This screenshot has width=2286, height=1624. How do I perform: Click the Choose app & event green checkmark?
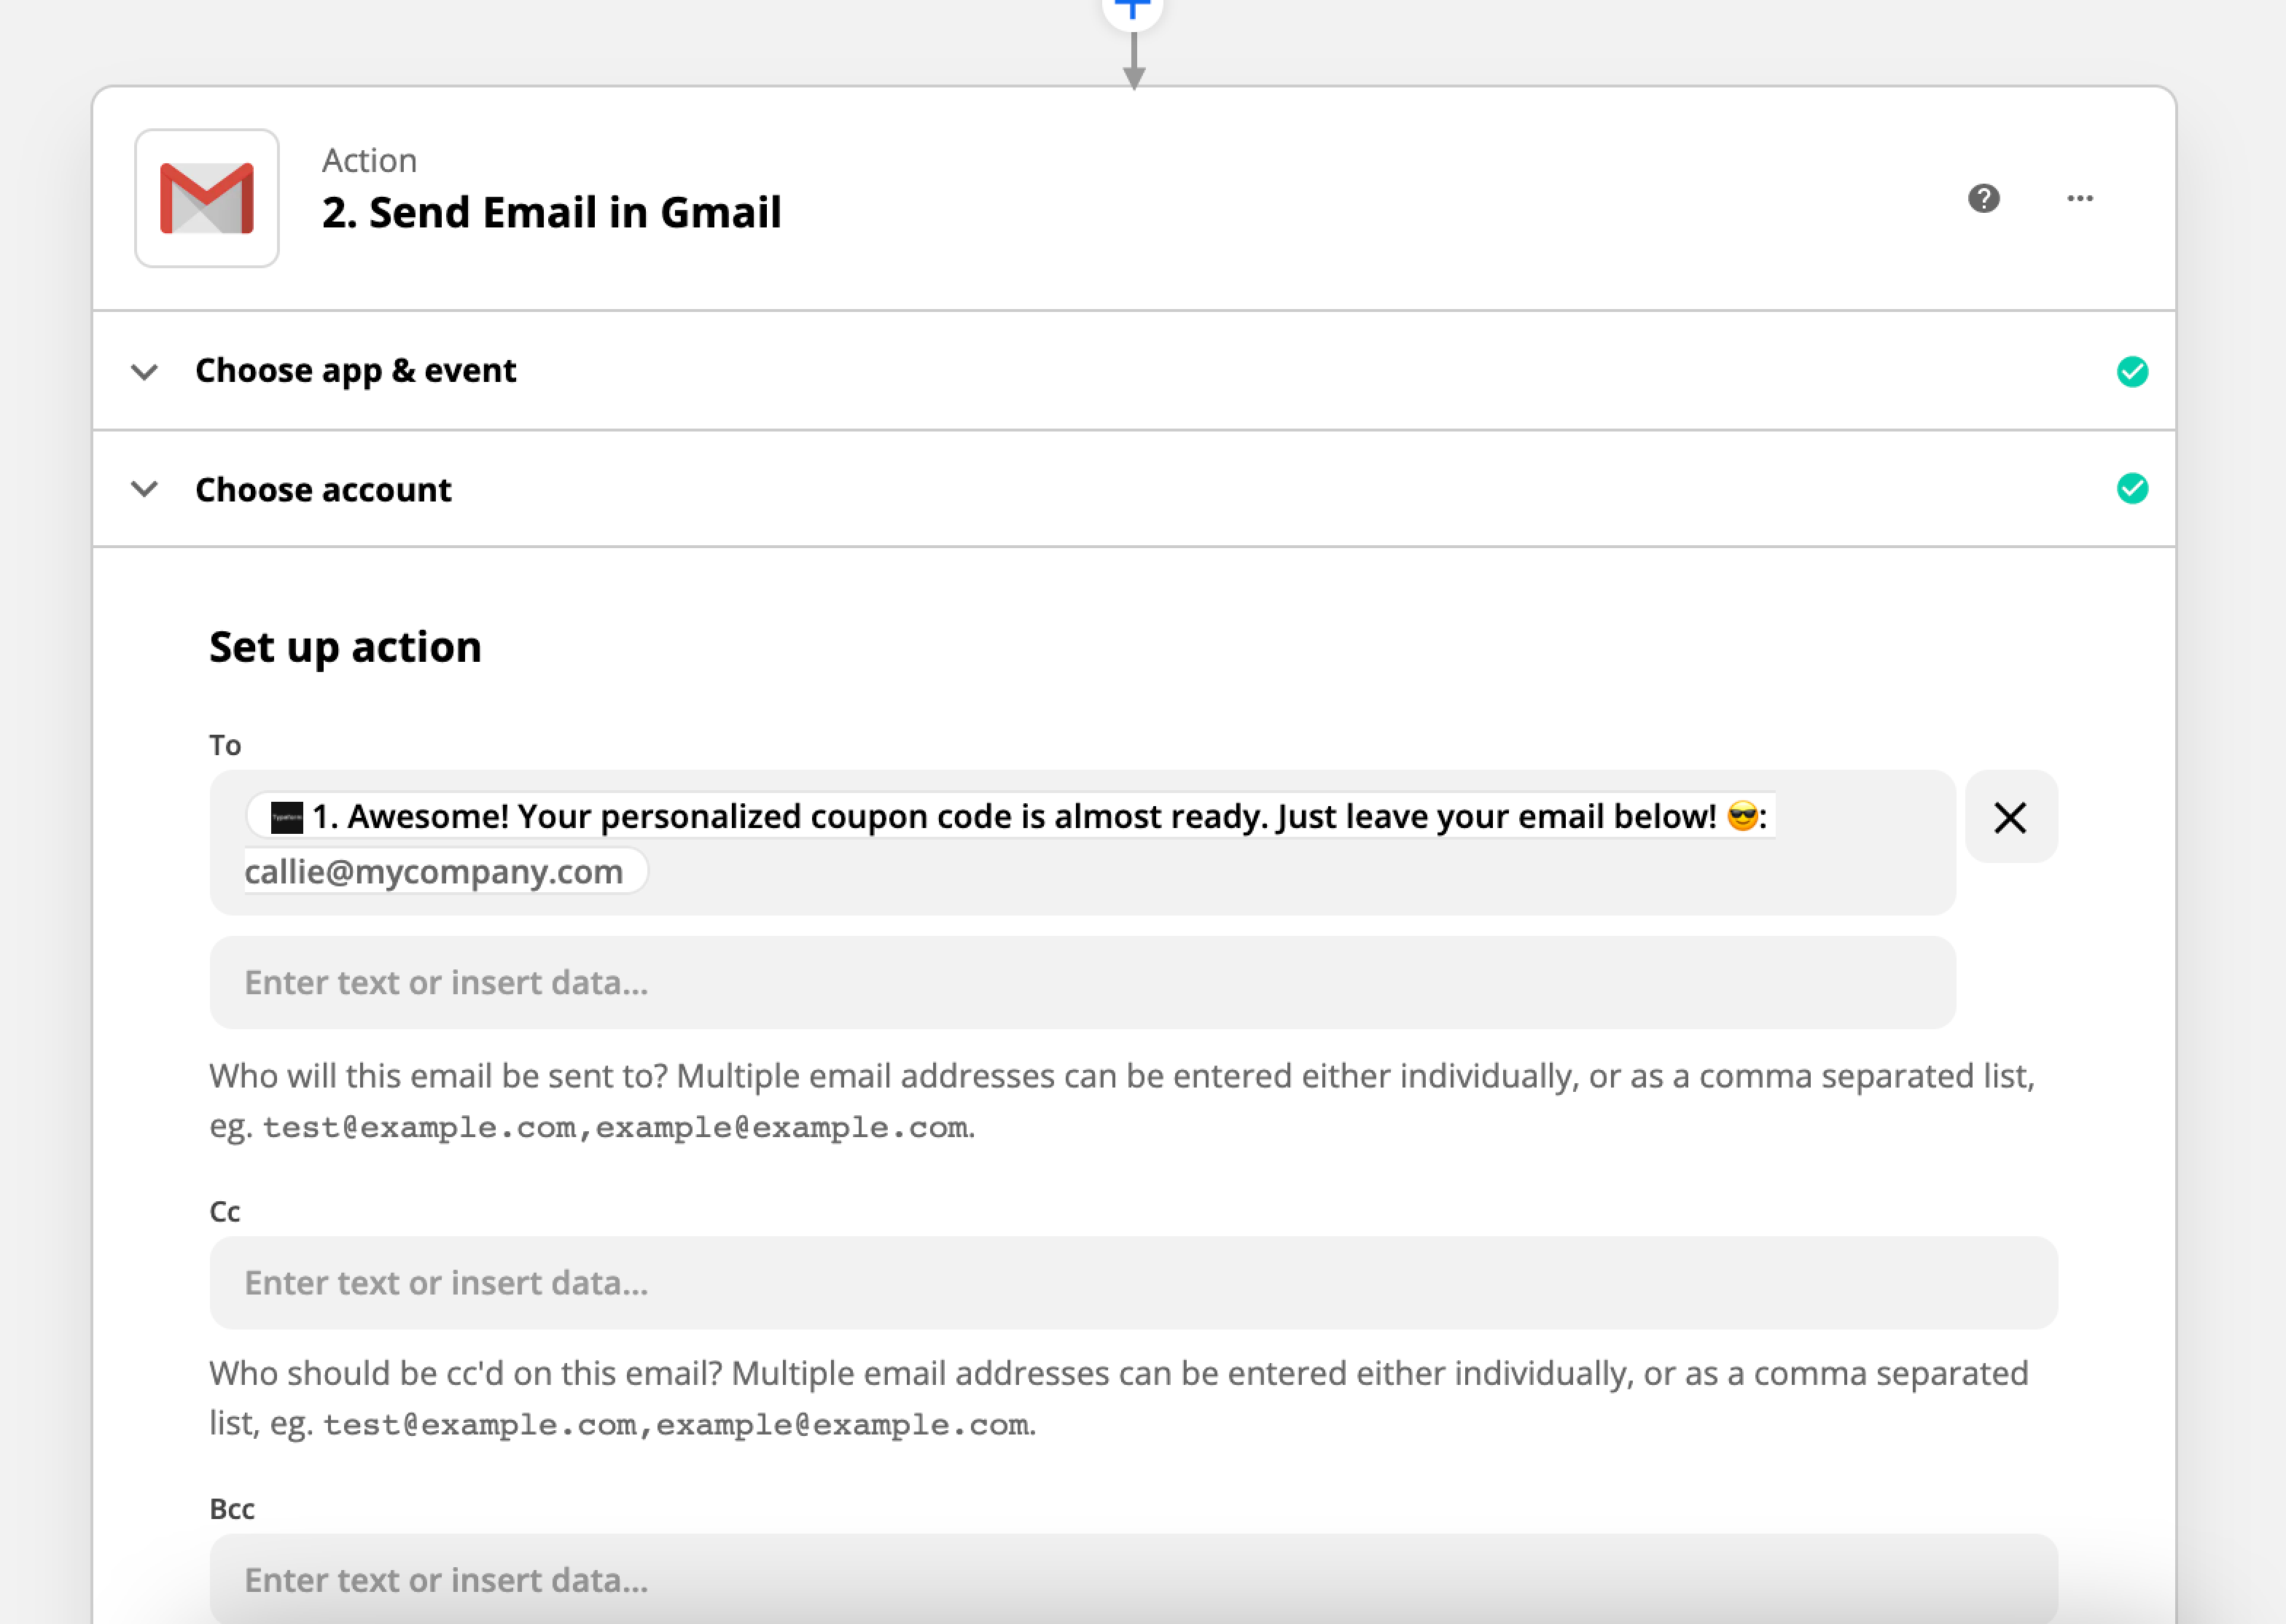(2132, 372)
